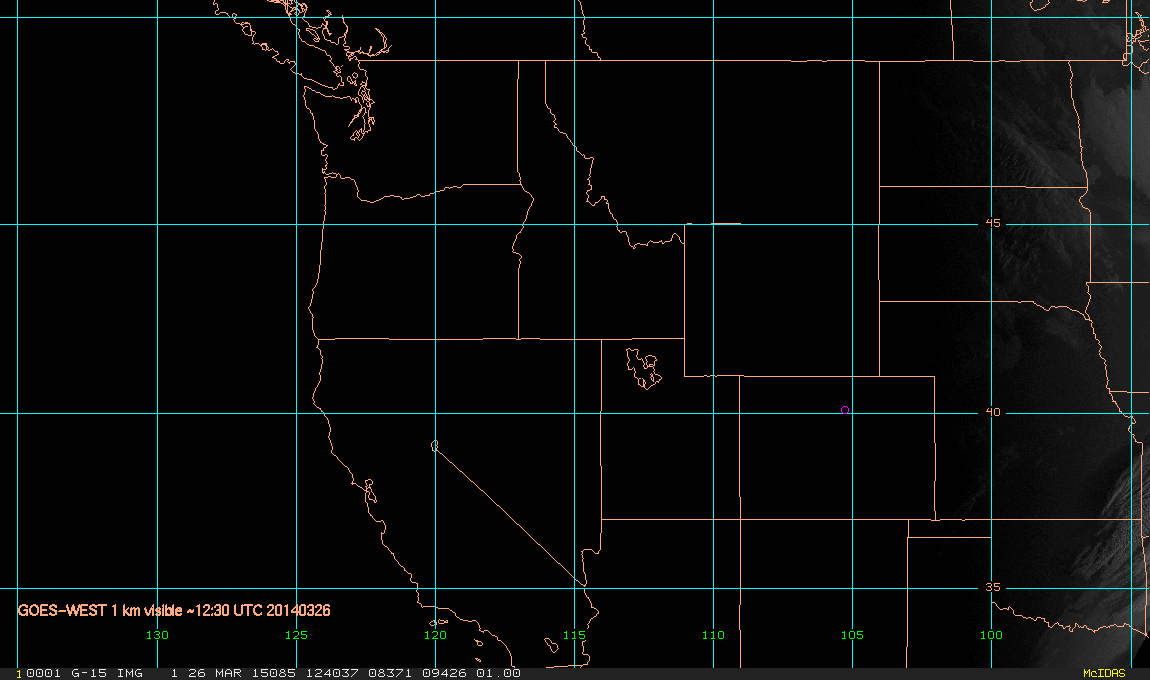The image size is (1150, 680).
Task: Click the longitude label 115
Action: pyautogui.click(x=574, y=635)
